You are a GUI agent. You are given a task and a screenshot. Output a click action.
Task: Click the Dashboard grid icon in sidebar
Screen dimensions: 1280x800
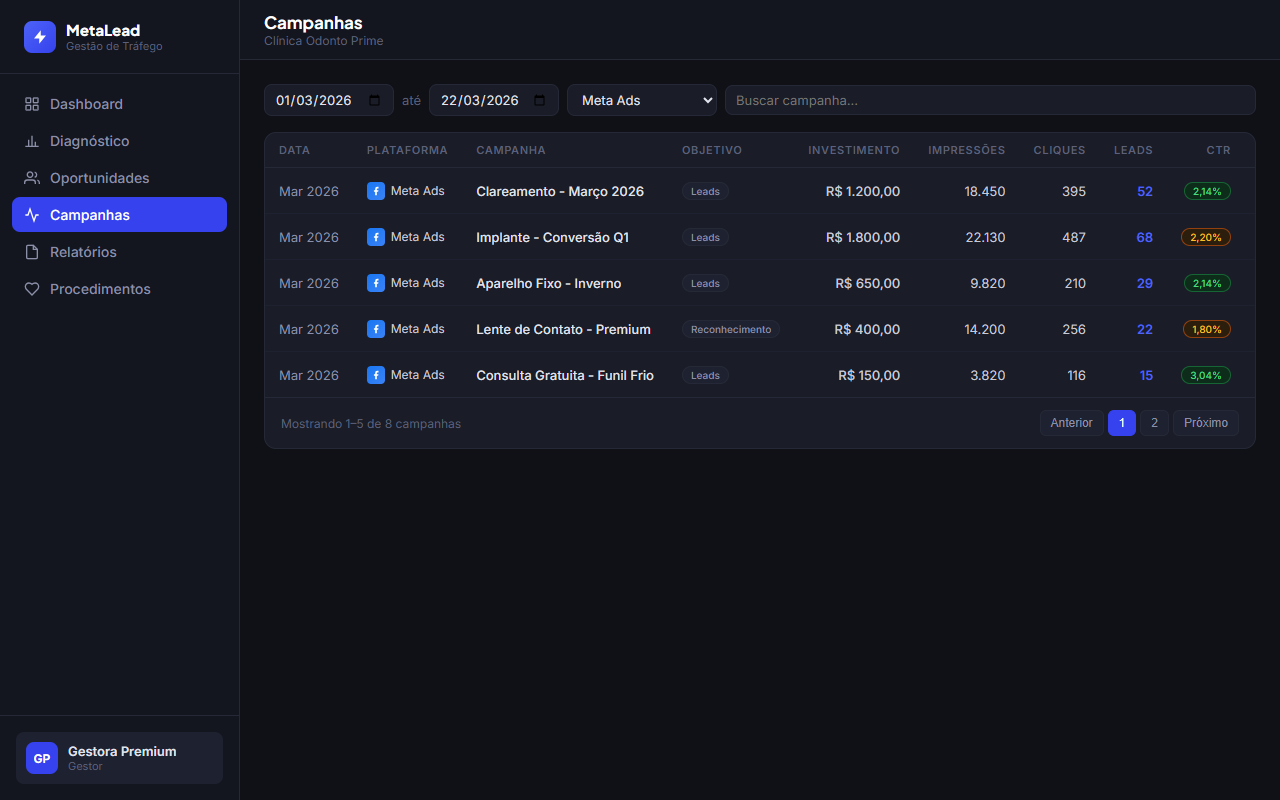(32, 104)
